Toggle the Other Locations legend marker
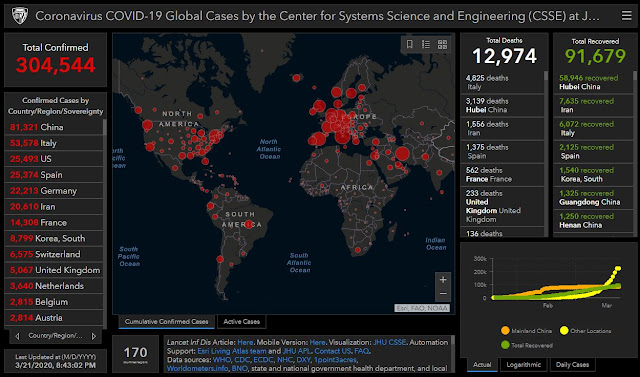This screenshot has height=377, width=640. click(564, 330)
